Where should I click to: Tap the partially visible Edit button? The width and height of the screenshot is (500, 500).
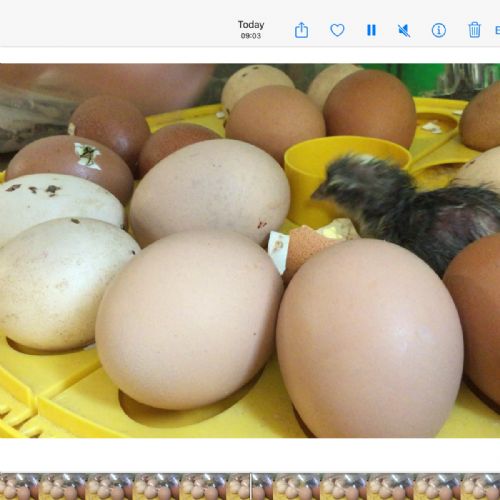[x=497, y=30]
